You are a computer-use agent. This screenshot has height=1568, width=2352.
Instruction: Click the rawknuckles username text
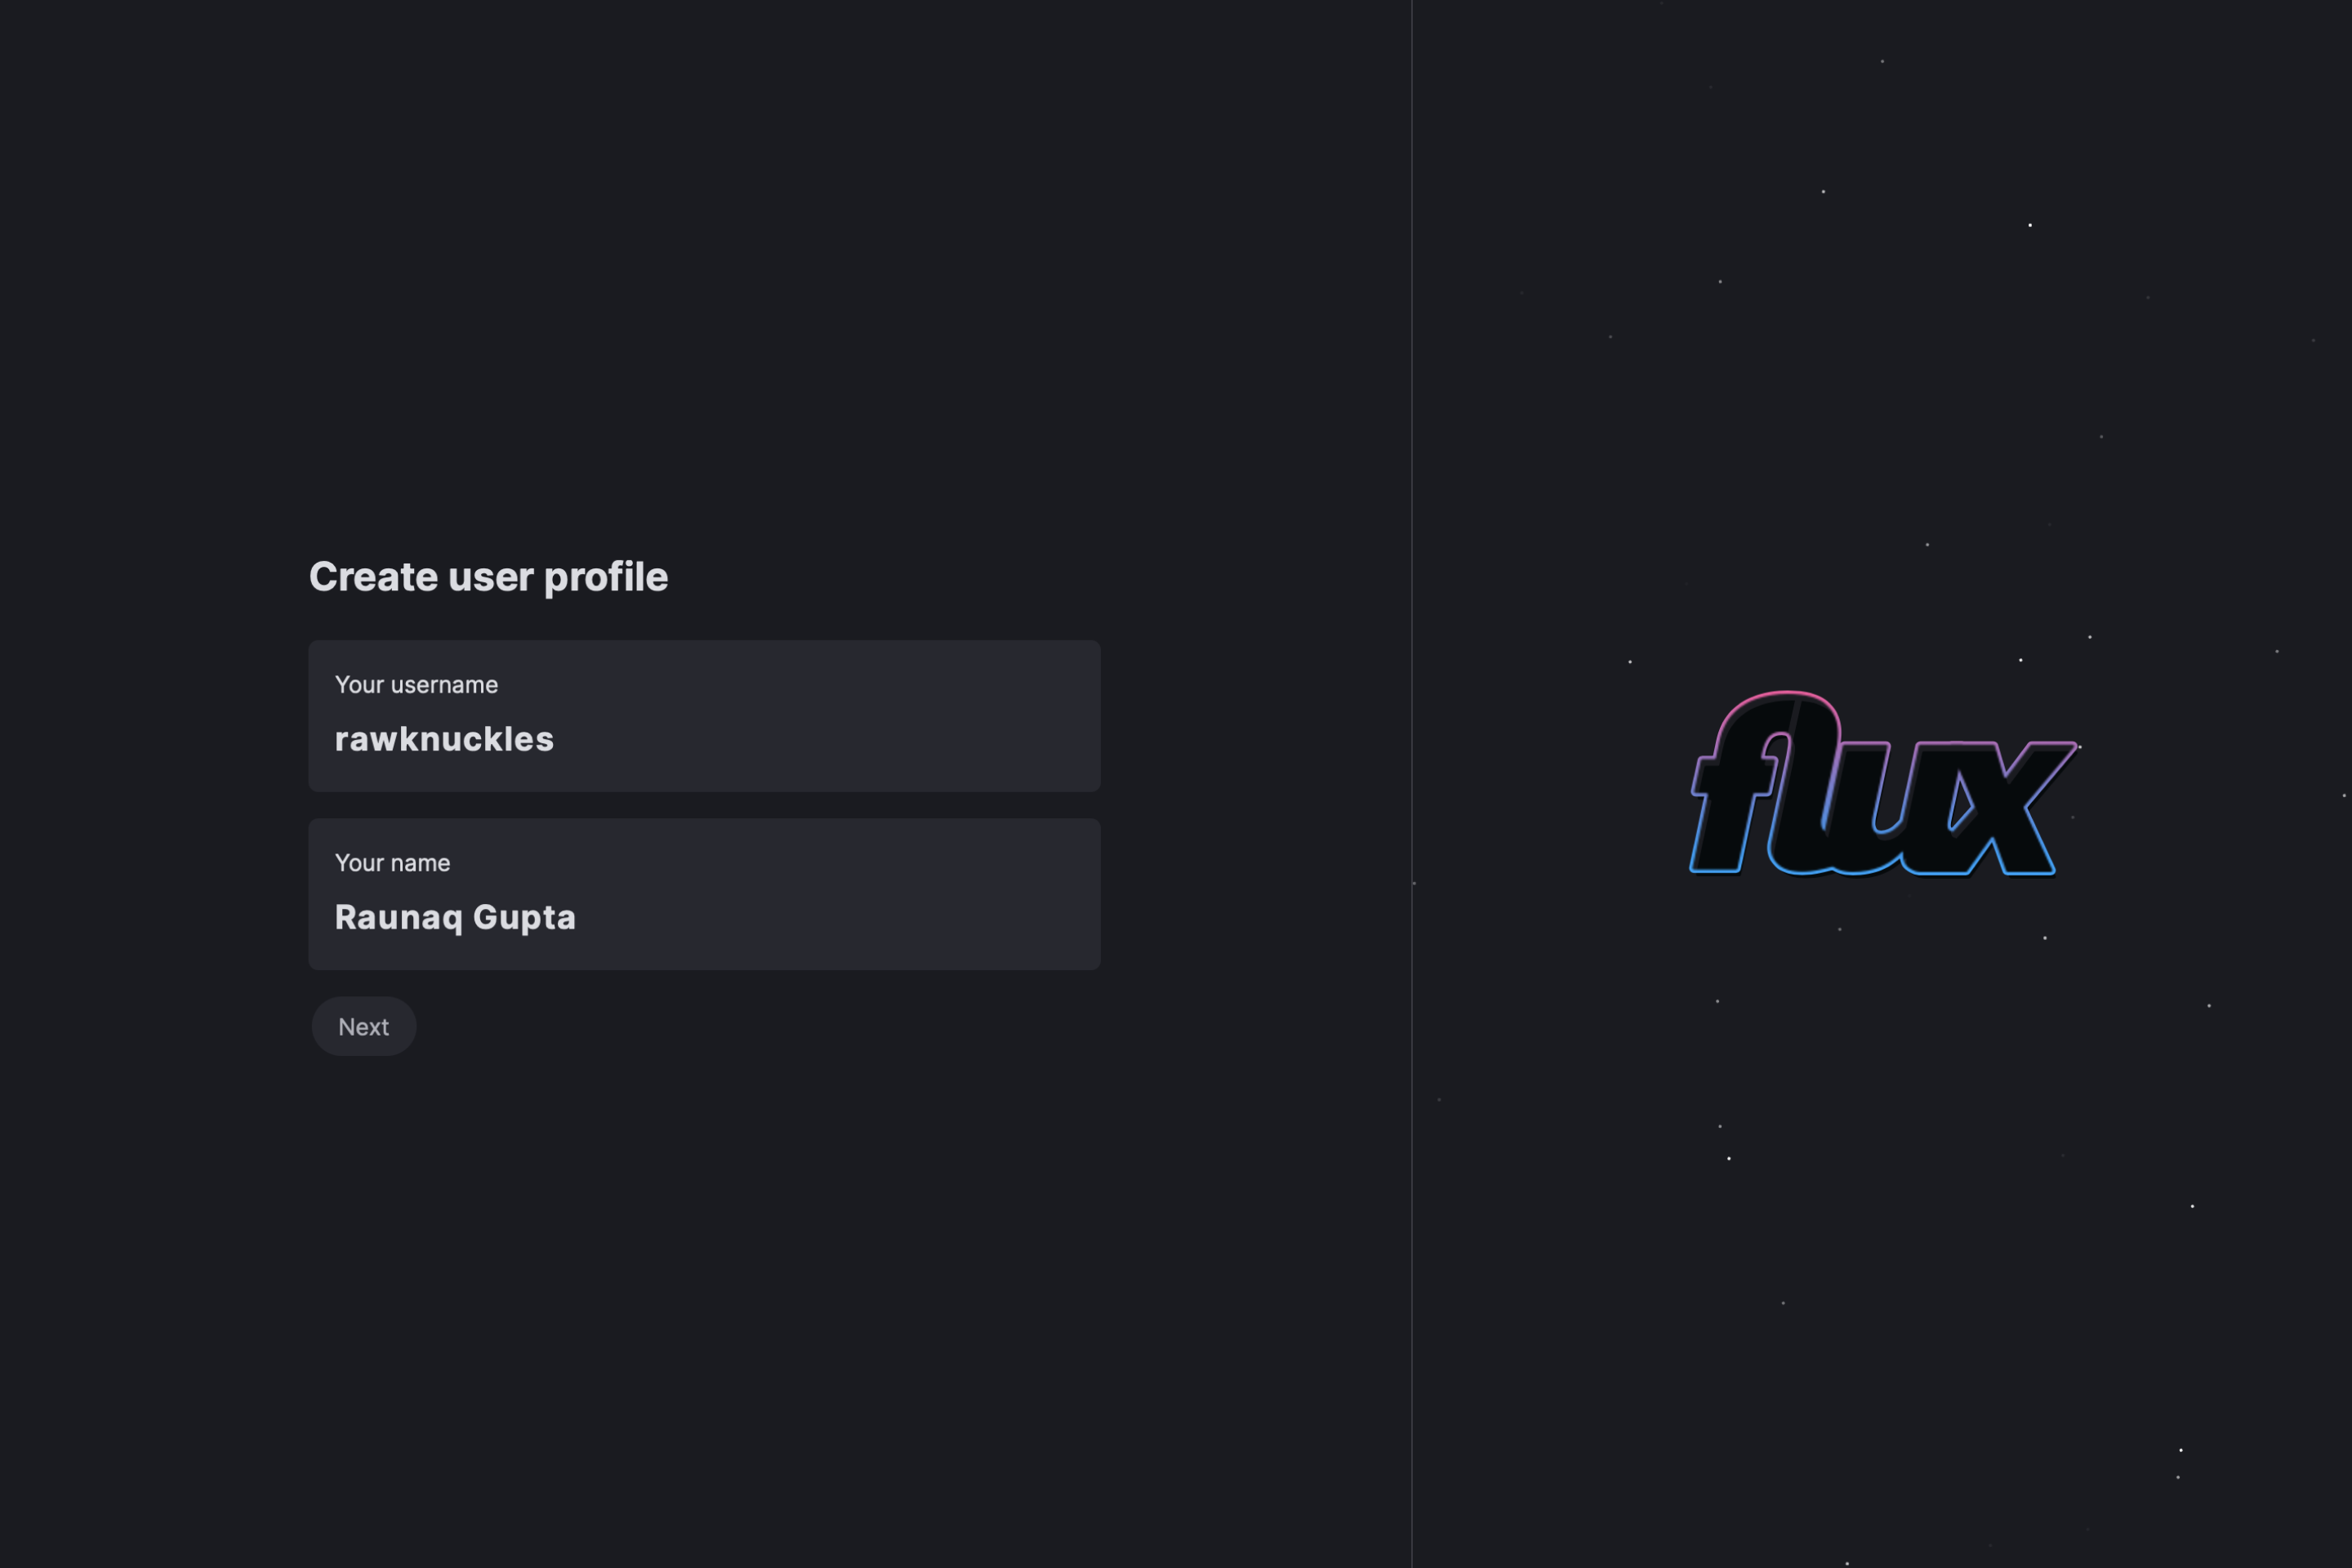444,739
